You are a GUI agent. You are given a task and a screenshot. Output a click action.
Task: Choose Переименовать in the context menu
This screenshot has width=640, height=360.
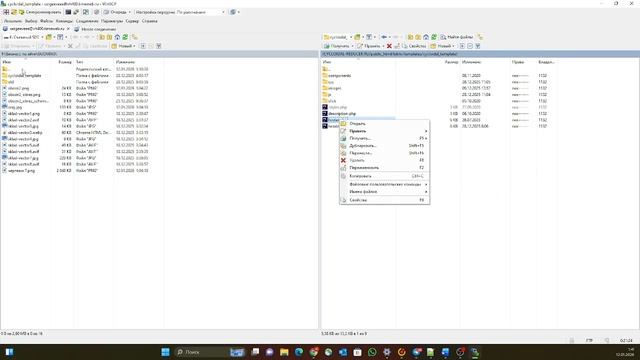[384, 168]
